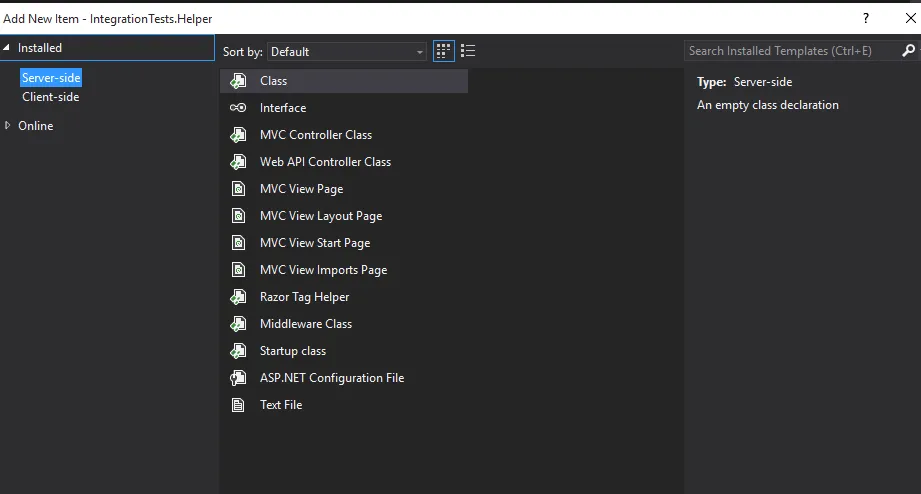Select the Client-side category
The height and width of the screenshot is (494, 921).
click(x=51, y=97)
